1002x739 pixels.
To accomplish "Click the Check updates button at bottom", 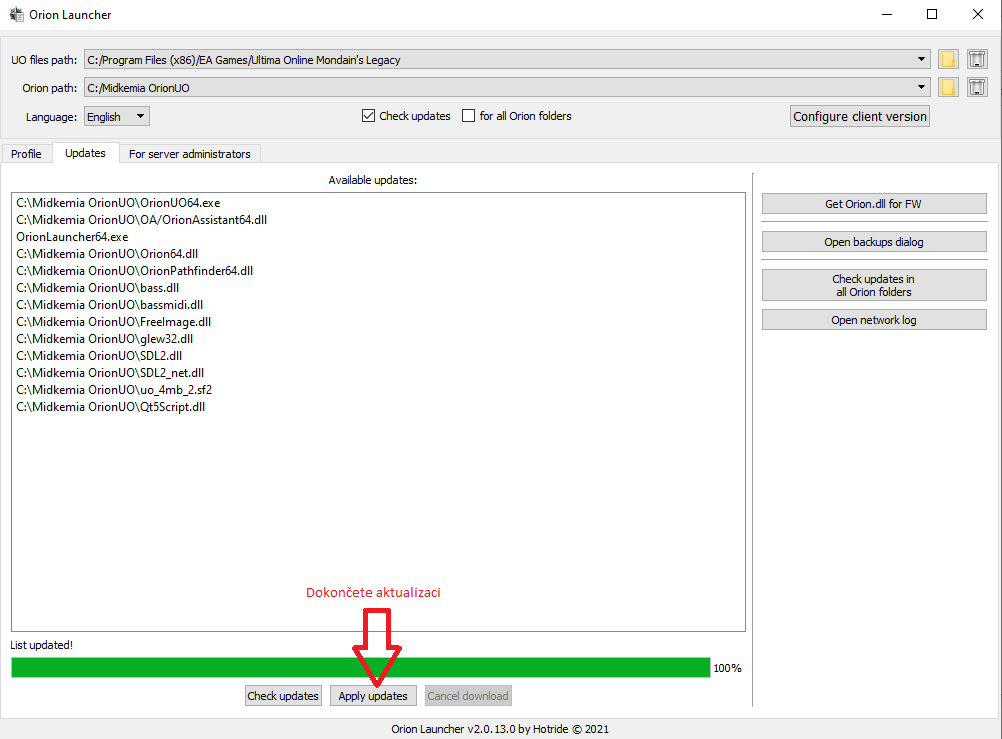I will [x=283, y=696].
